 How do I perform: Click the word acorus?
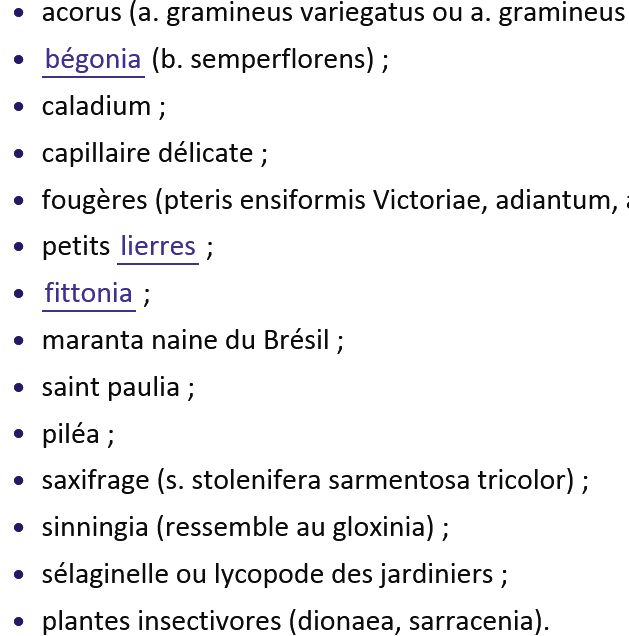pos(82,13)
